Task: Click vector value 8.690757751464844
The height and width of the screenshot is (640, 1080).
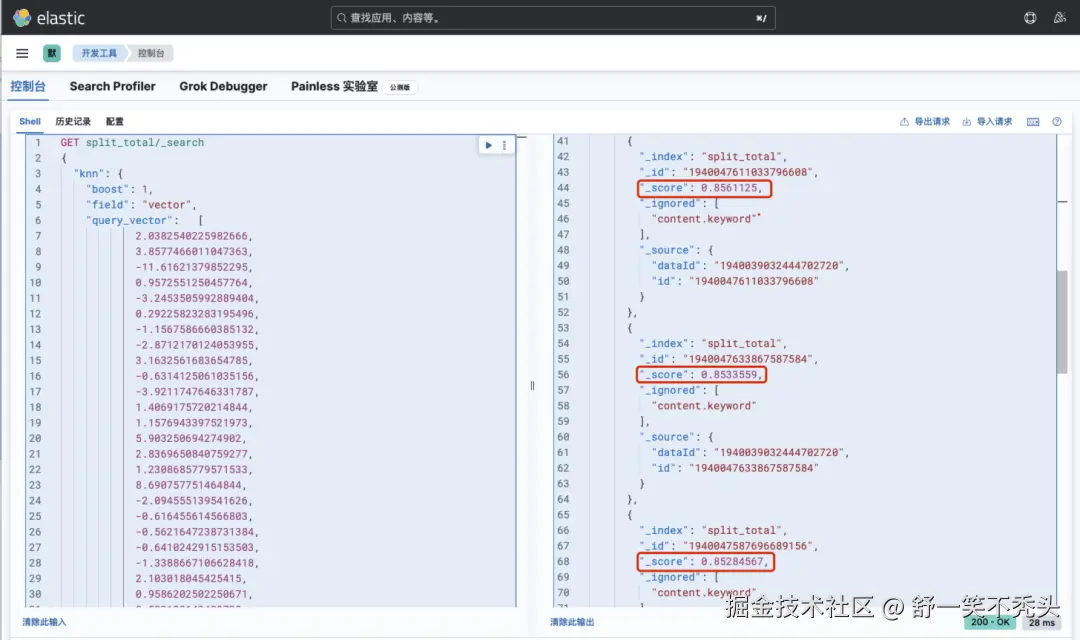Action: coord(191,485)
